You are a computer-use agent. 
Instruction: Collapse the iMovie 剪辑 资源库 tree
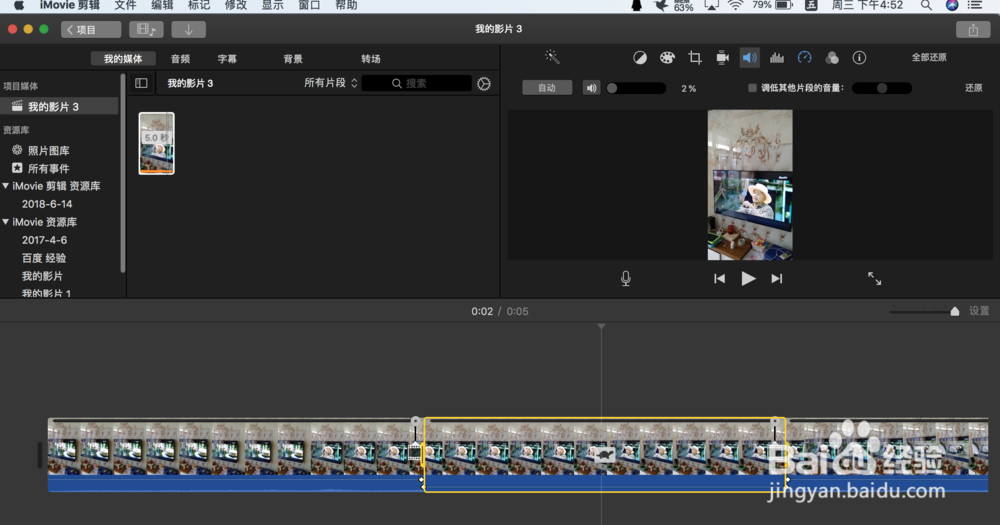(6, 186)
